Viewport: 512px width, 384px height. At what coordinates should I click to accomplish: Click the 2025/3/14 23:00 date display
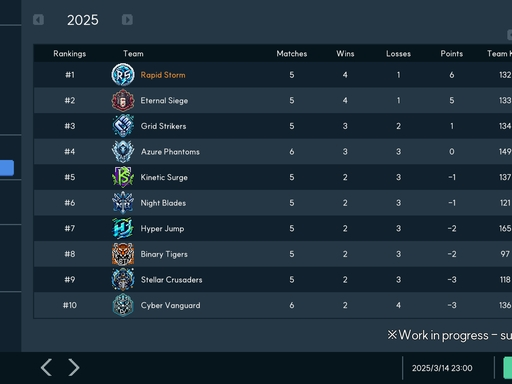coord(442,368)
